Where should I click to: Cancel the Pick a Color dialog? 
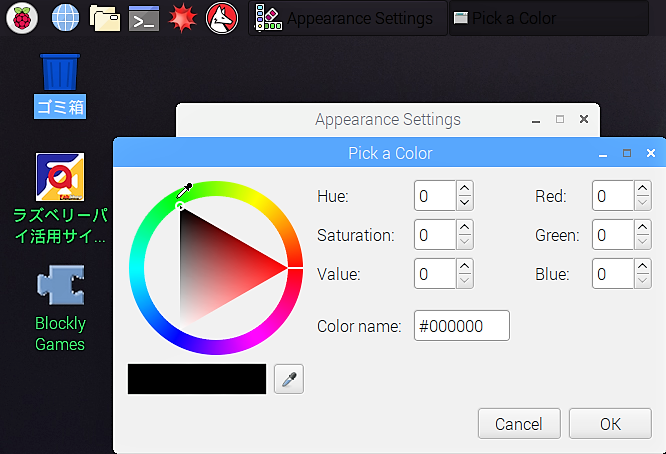click(x=519, y=424)
